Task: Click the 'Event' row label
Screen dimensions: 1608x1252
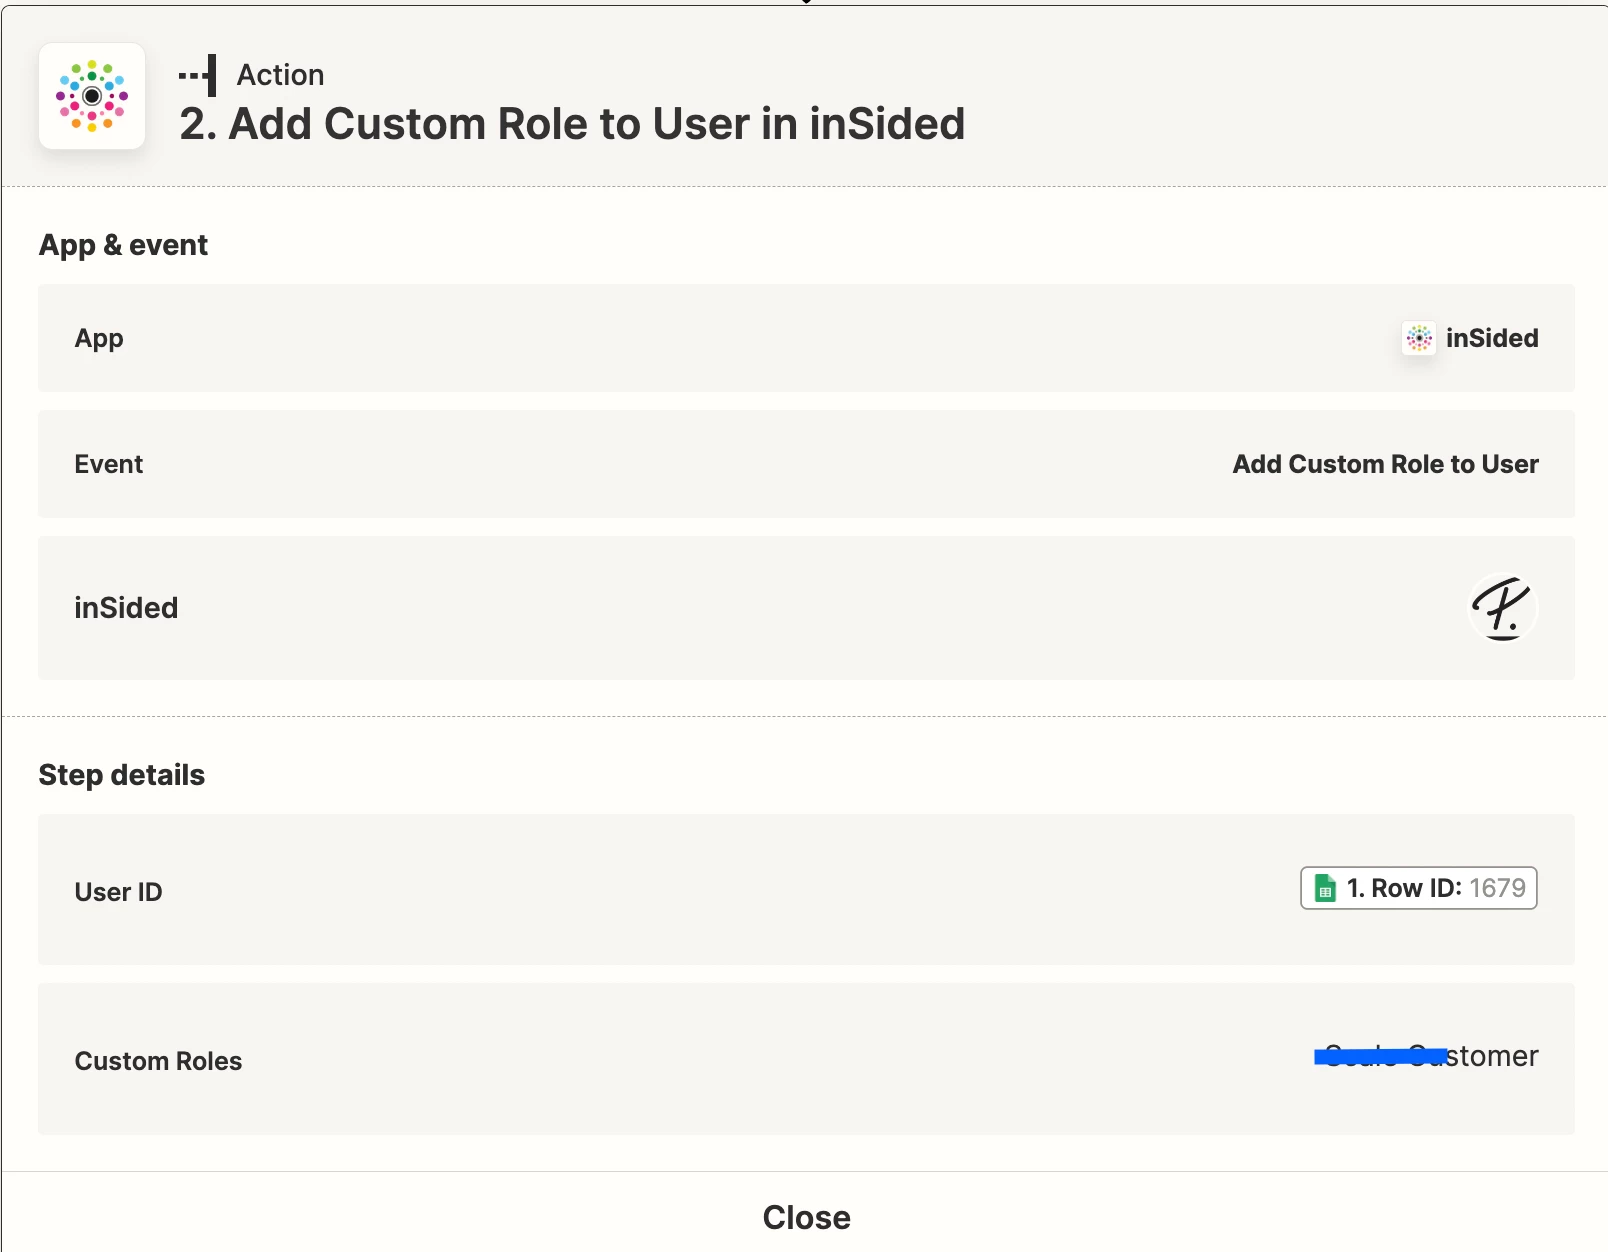Action: pyautogui.click(x=109, y=464)
